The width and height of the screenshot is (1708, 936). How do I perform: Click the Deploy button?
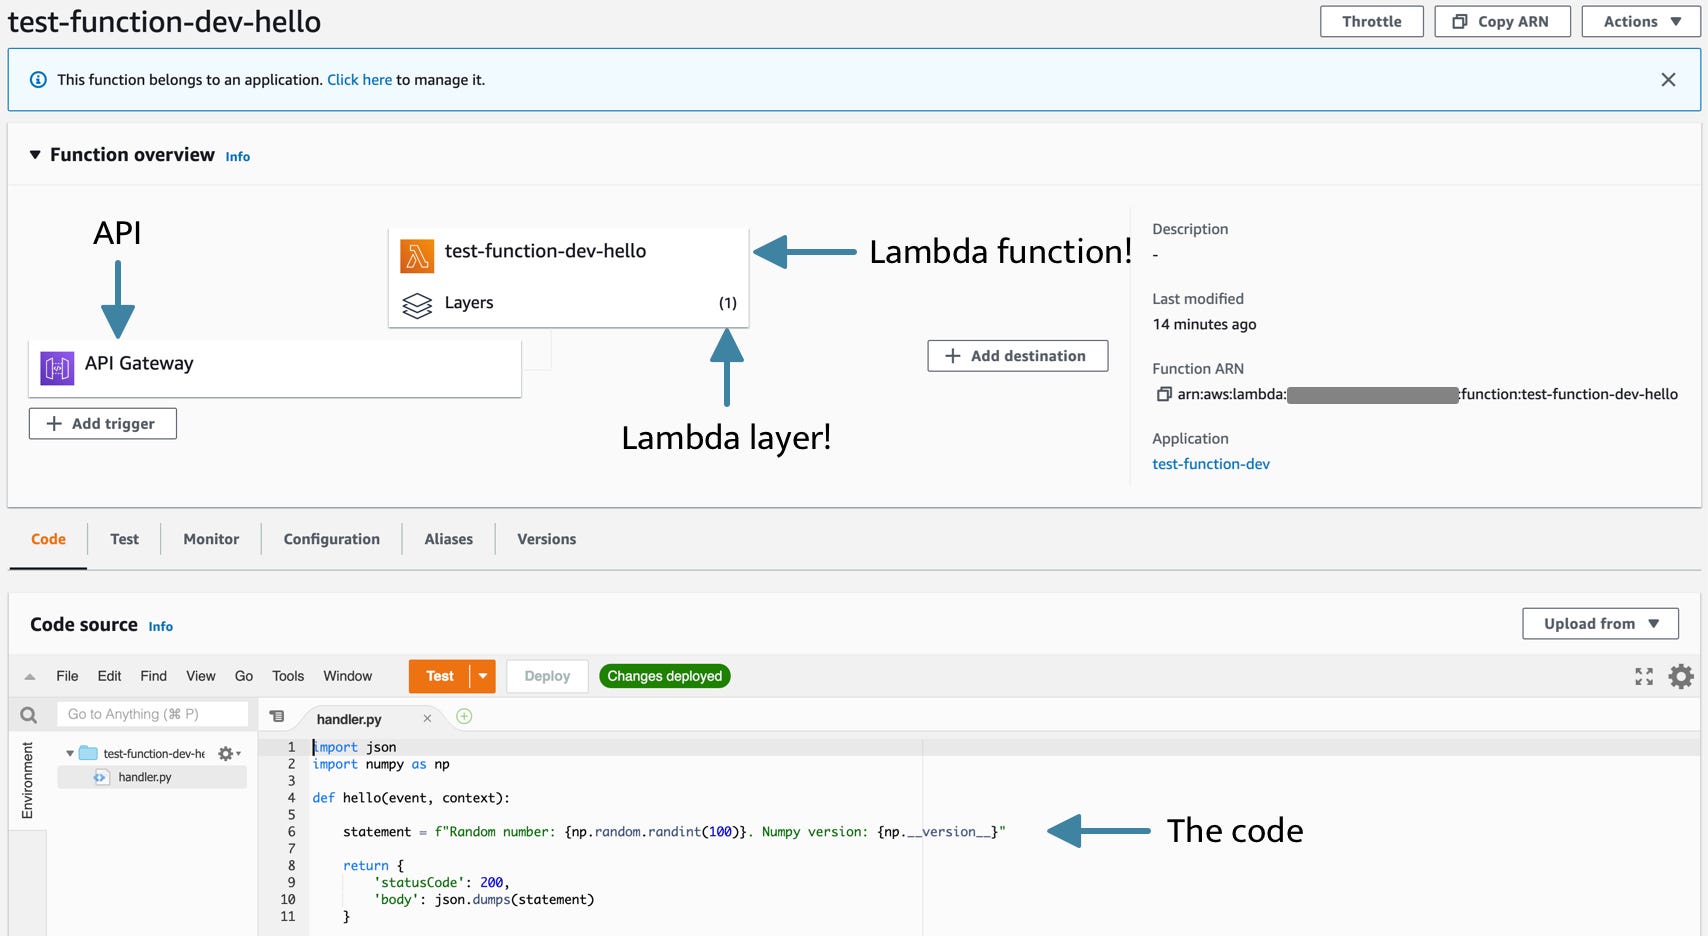[547, 676]
